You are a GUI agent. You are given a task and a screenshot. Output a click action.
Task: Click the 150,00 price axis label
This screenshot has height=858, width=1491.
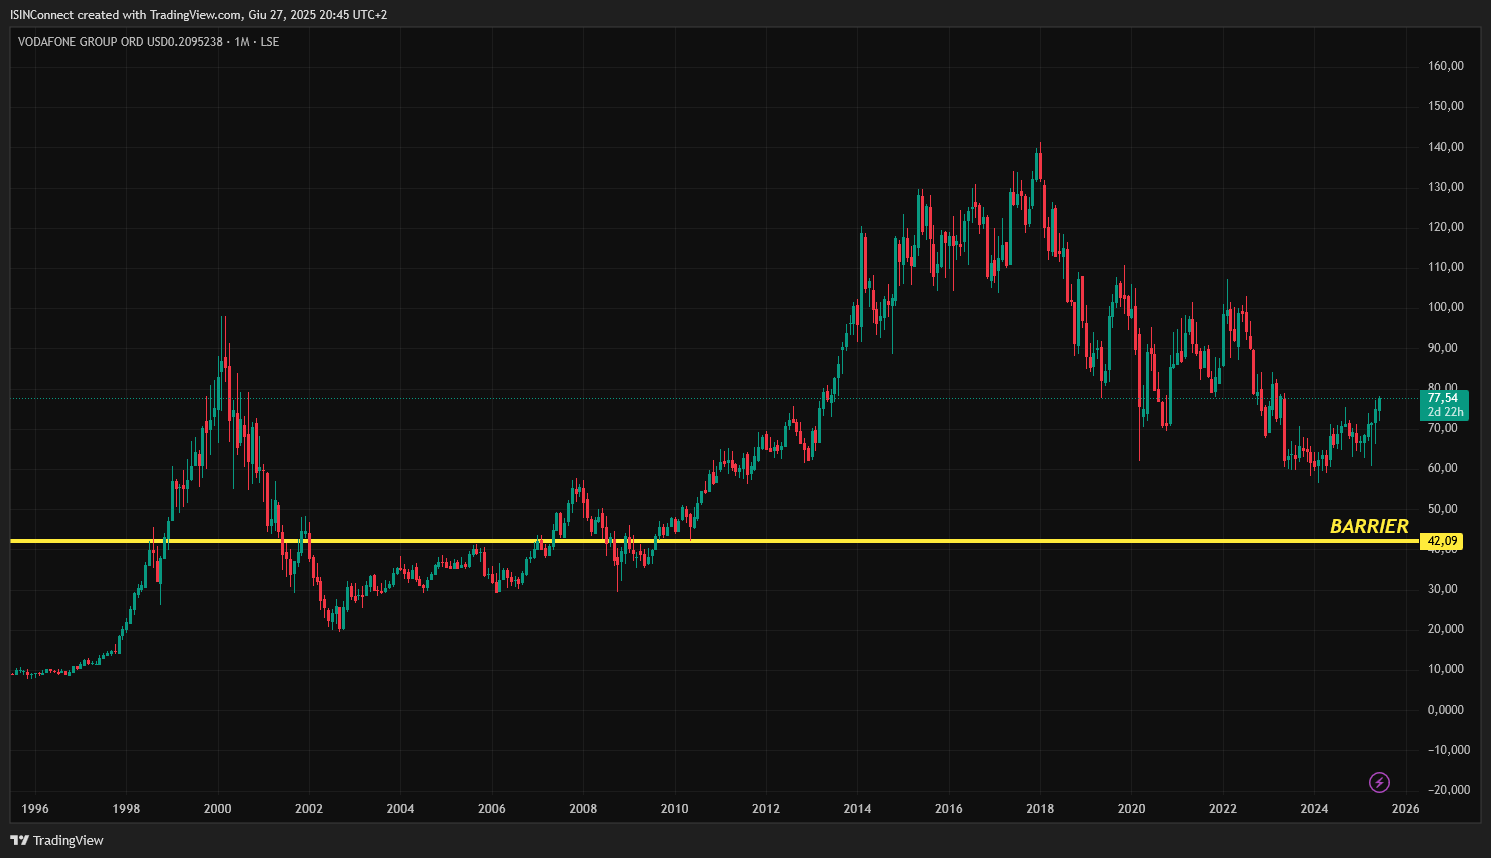1446,106
